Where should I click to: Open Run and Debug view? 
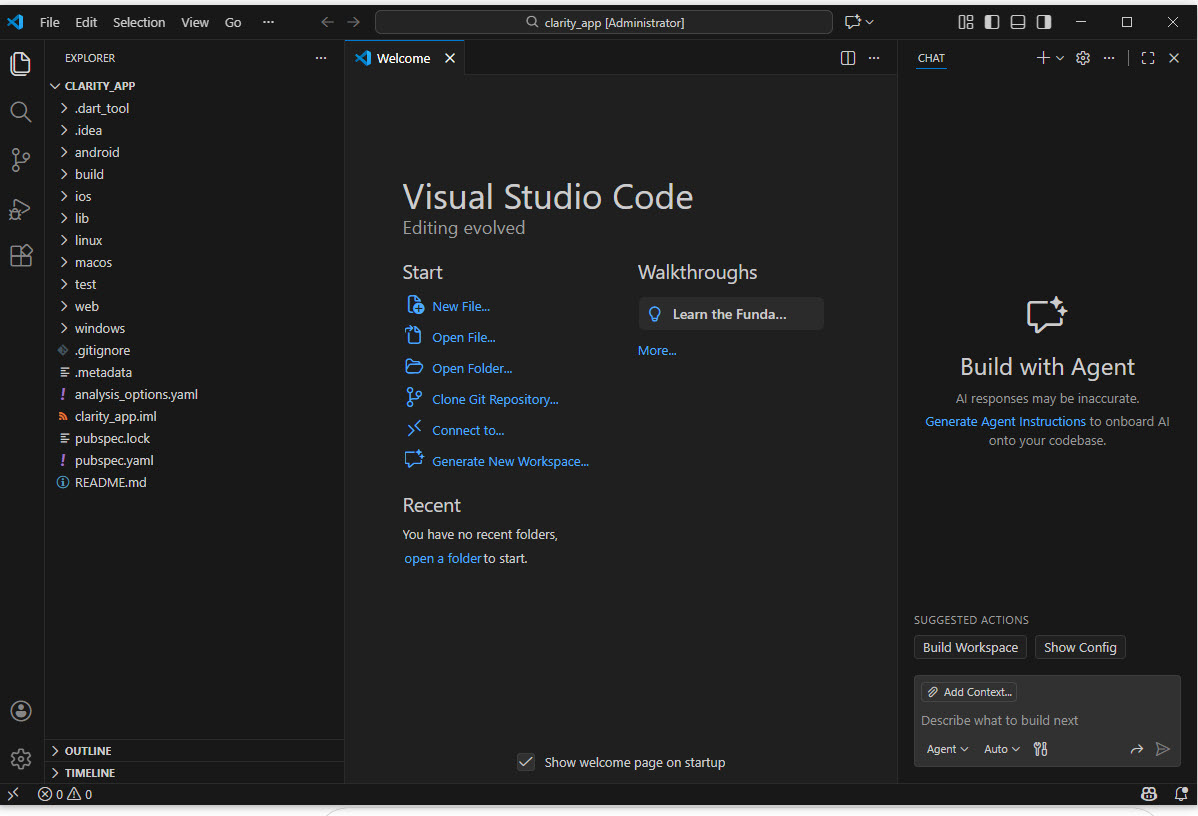coord(21,208)
